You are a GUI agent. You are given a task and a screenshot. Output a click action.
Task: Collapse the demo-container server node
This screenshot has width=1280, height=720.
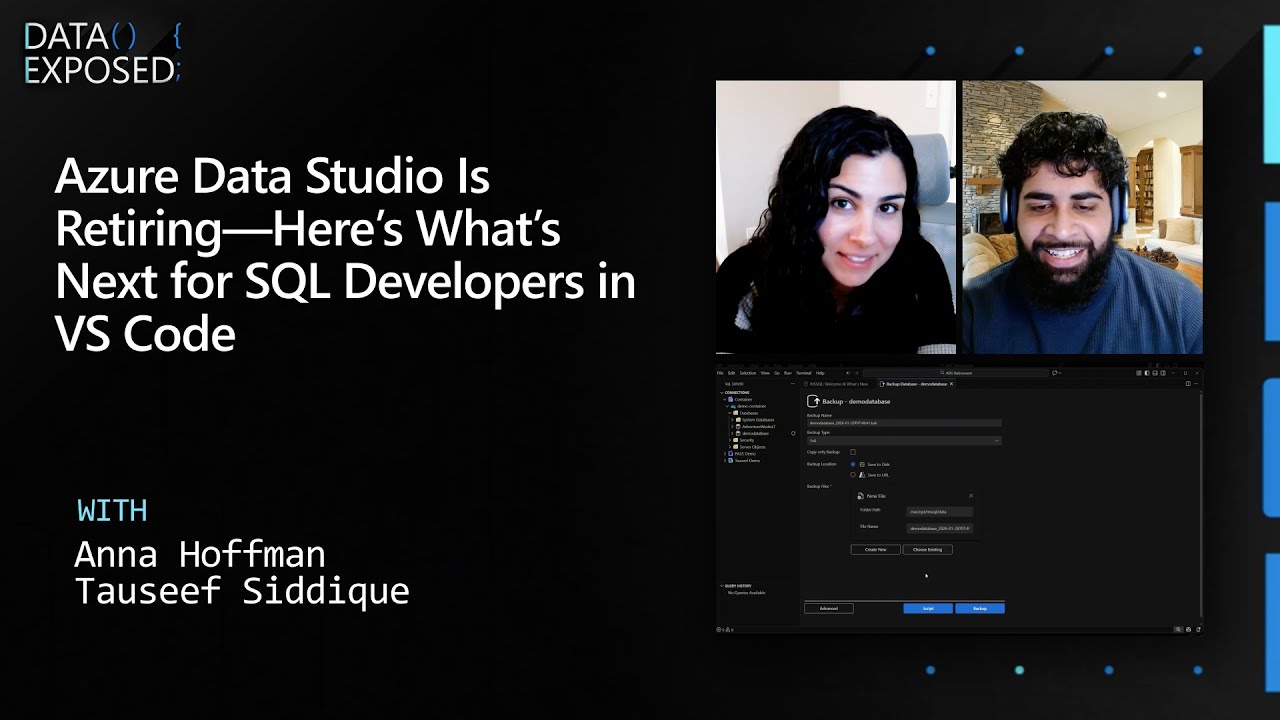click(x=727, y=406)
